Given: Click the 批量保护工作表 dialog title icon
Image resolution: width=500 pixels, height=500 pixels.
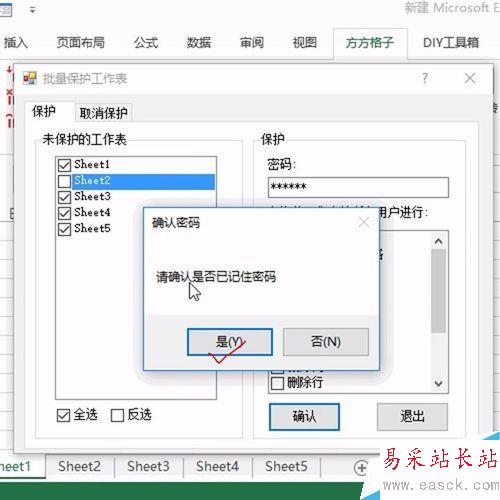Looking at the screenshot, I should click(30, 79).
